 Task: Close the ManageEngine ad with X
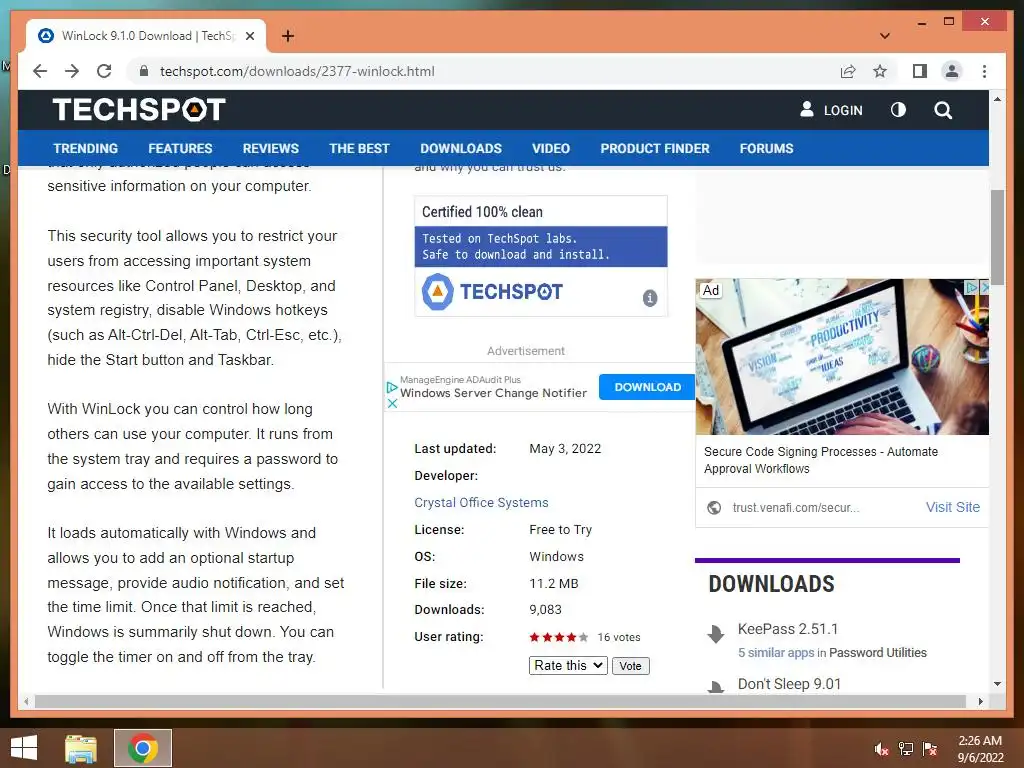(392, 404)
